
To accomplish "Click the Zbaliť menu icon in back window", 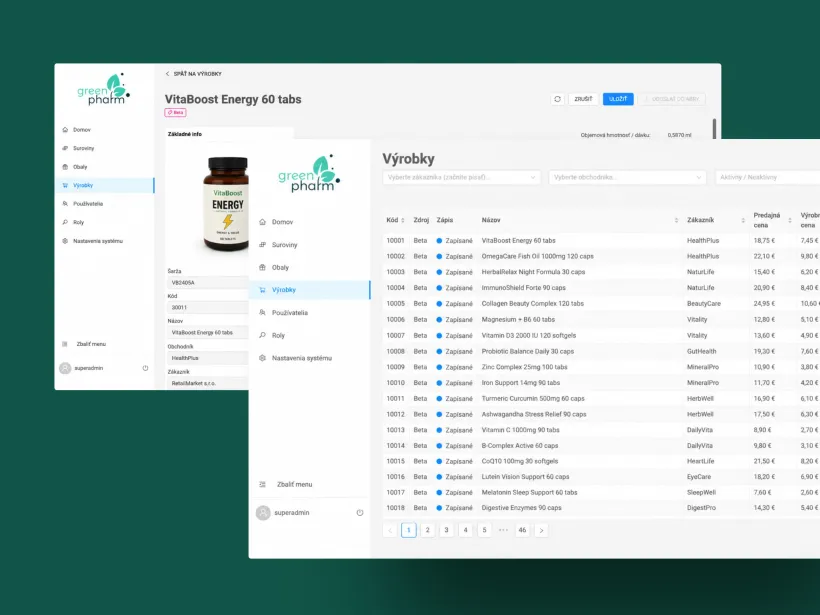I will [65, 344].
